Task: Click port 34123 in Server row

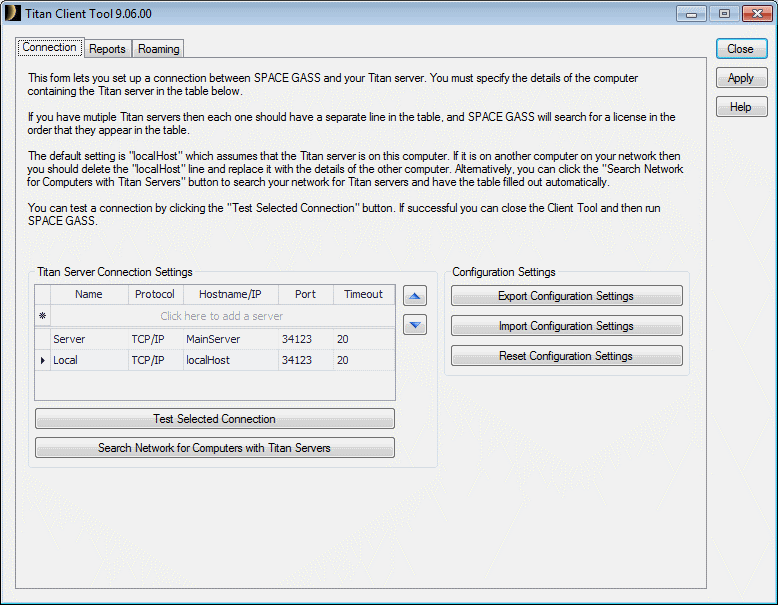Action: pos(306,339)
